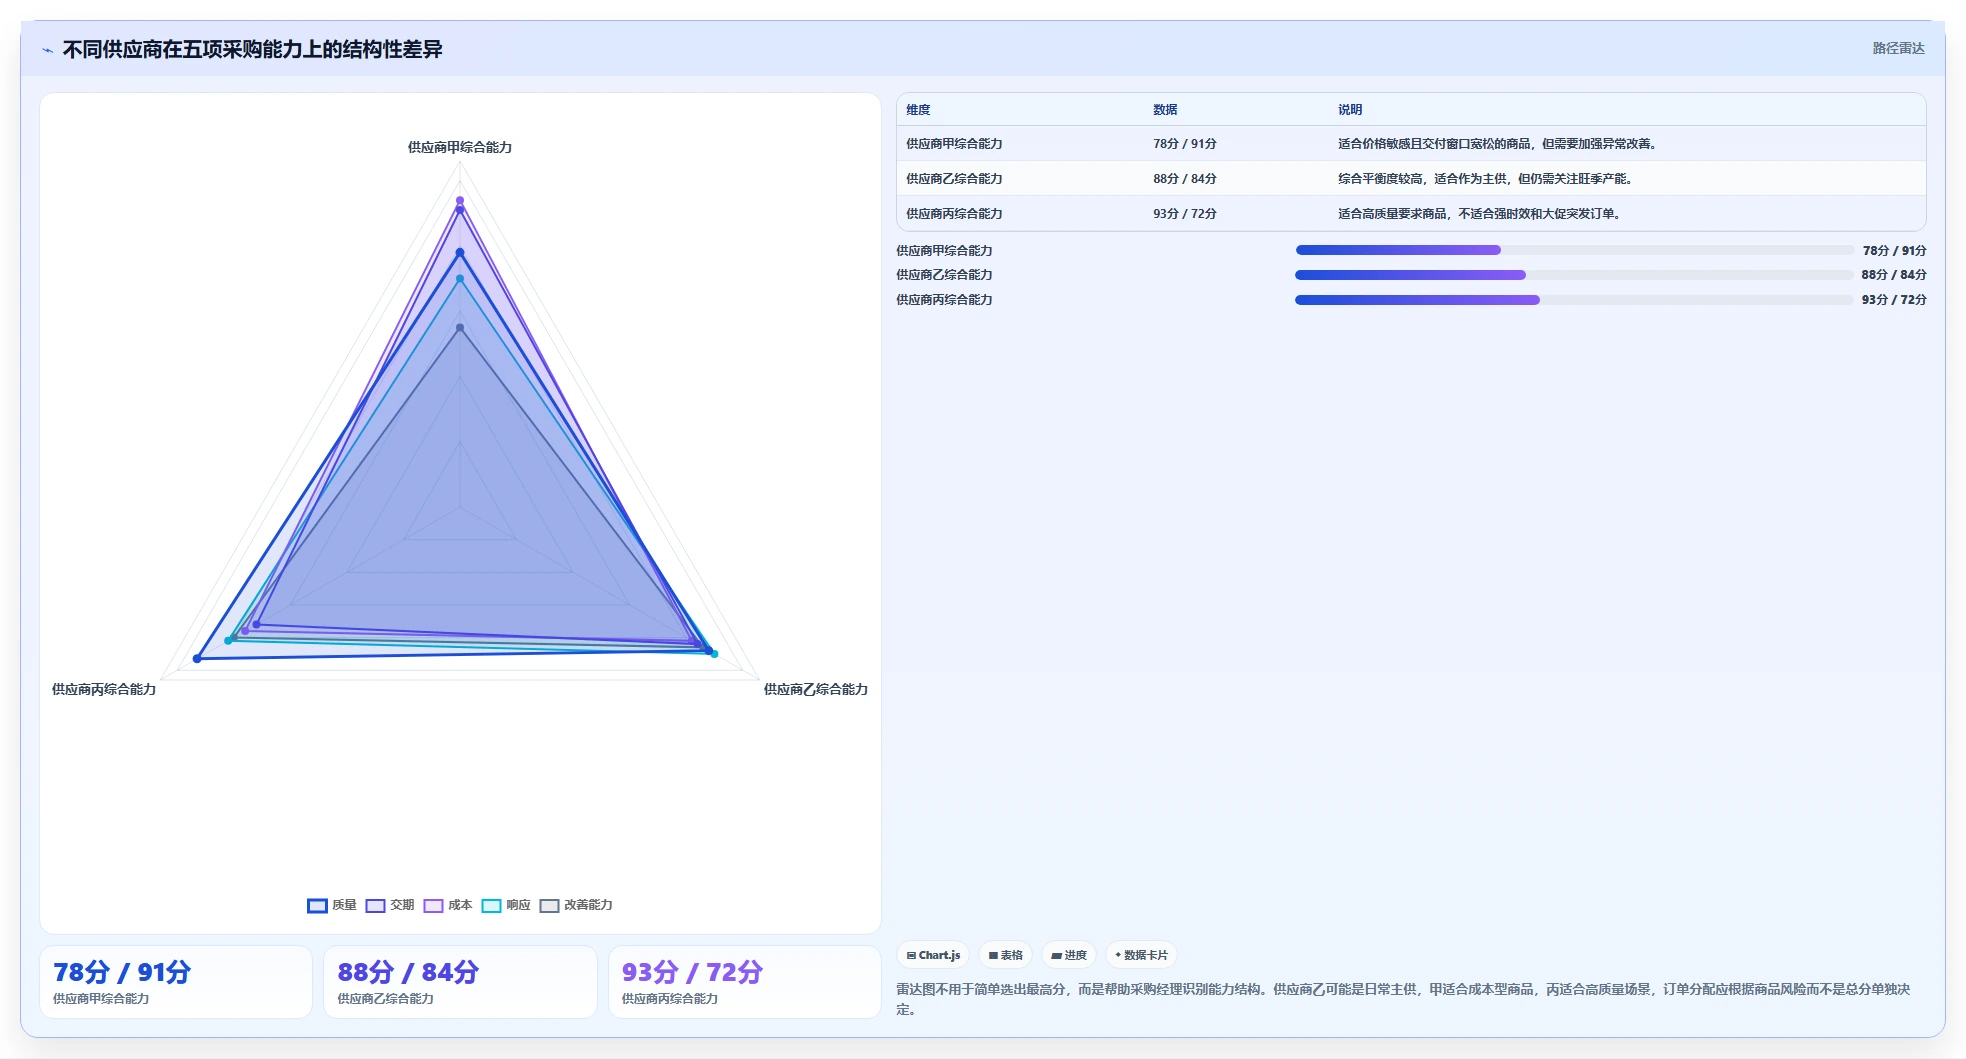Click table value 78分 / 91分
This screenshot has height=1059, width=1966.
1185,144
